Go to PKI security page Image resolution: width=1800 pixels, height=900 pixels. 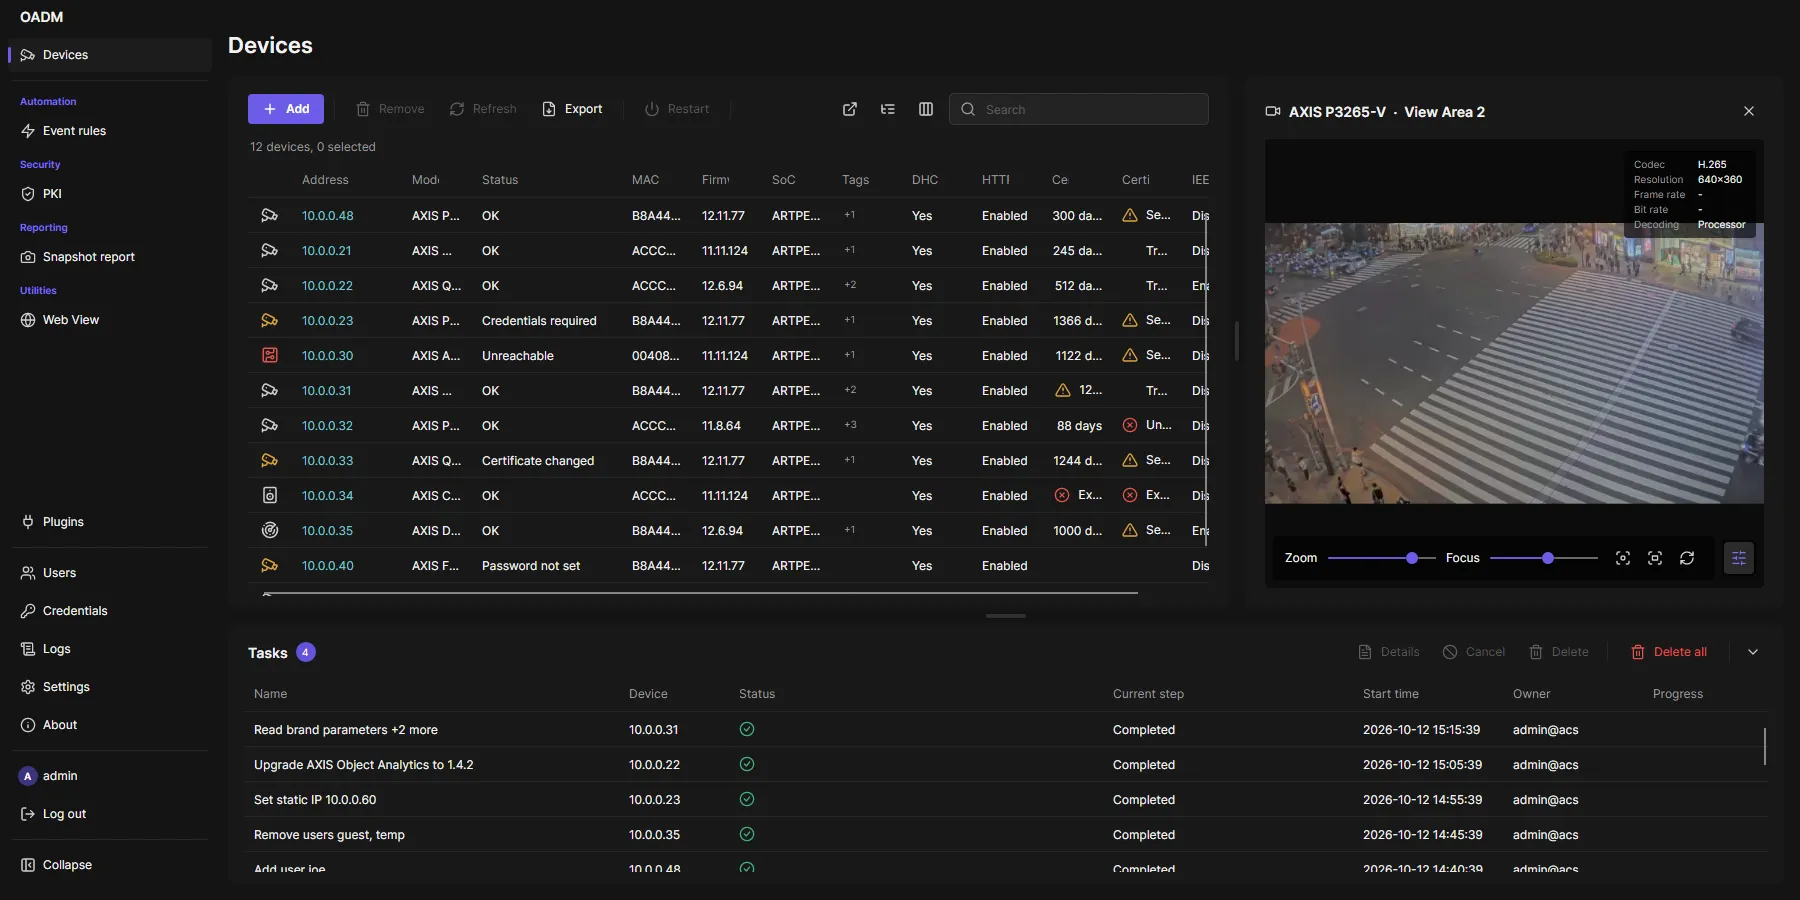110,194
